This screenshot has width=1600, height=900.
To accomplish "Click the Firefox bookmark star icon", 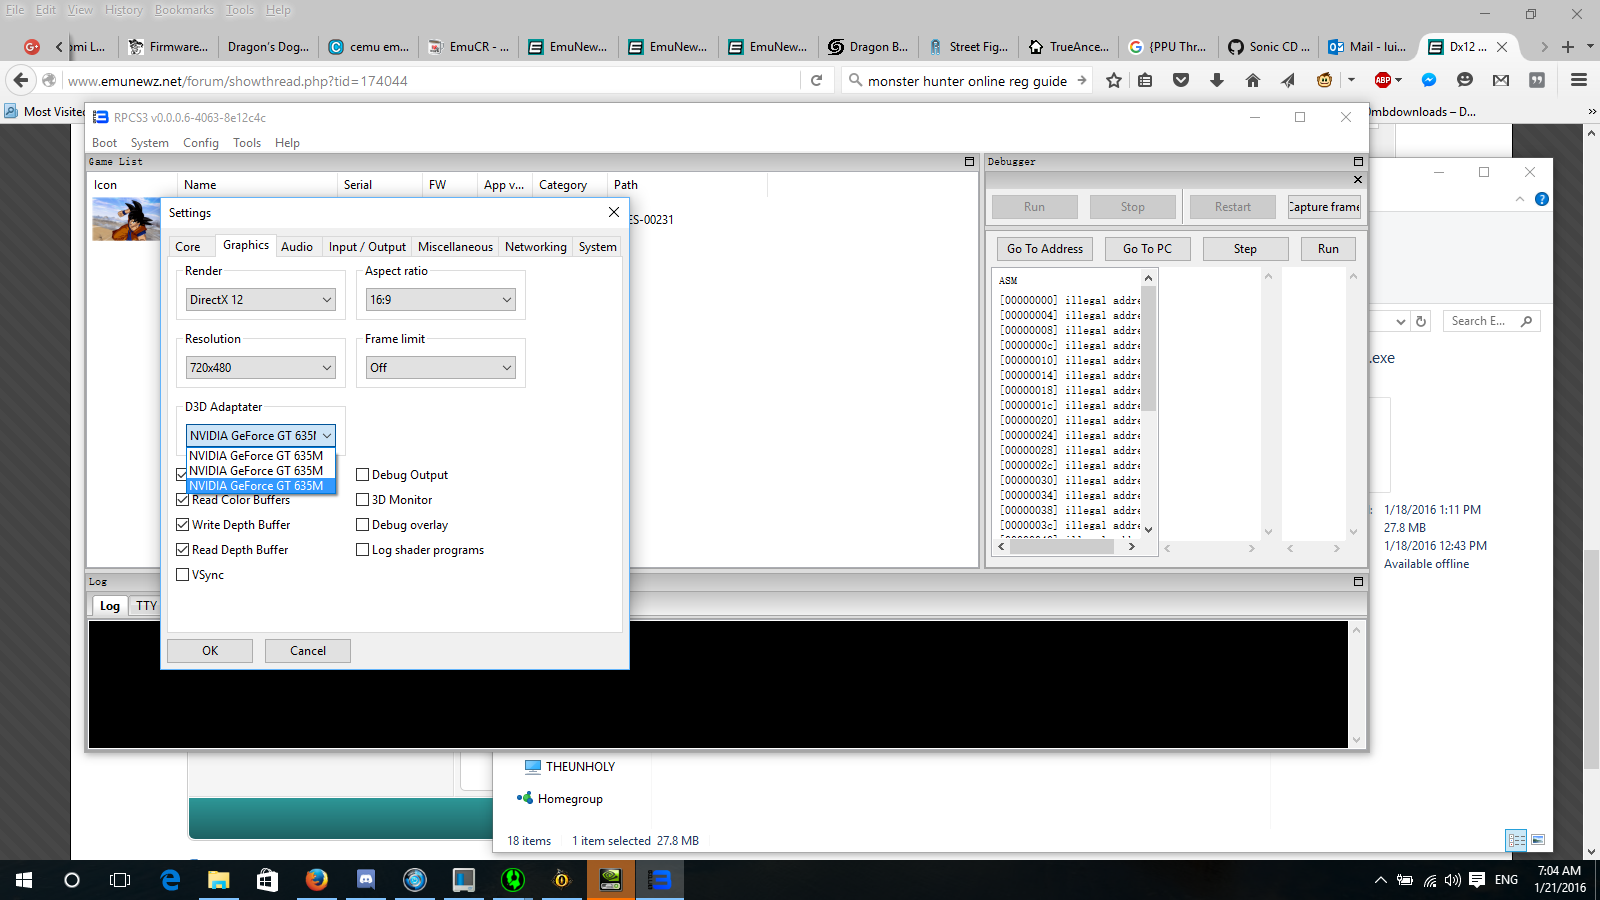I will point(1114,81).
